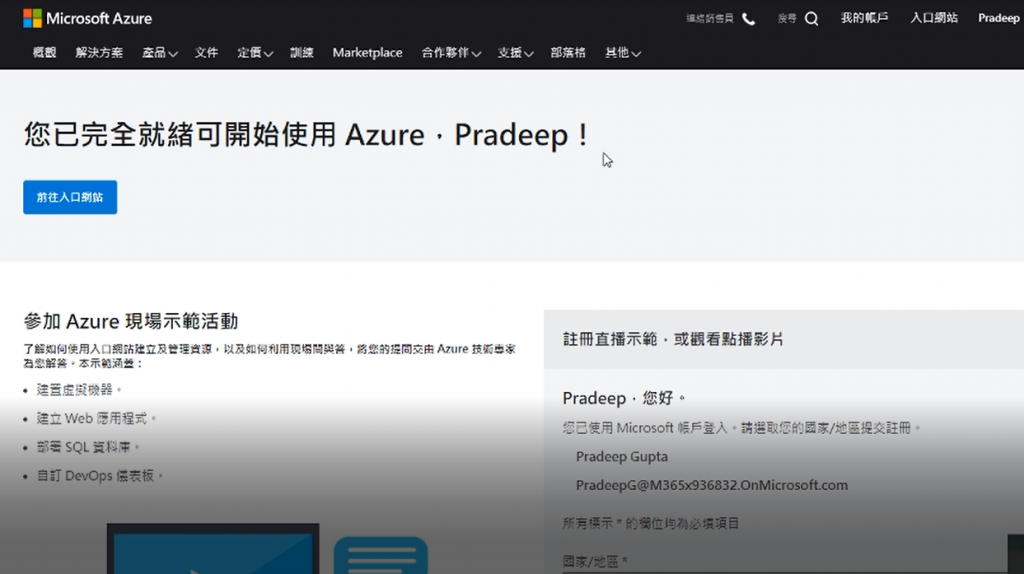Click the Microsoft Azure logo
1024x574 pixels.
tap(88, 18)
